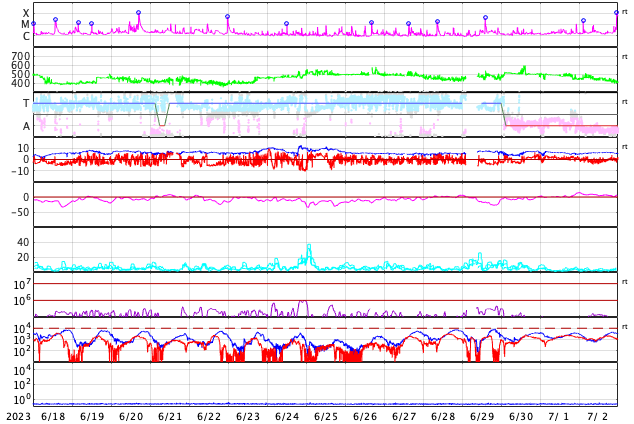Click the flare peak marker on 6/28

coord(437,21)
